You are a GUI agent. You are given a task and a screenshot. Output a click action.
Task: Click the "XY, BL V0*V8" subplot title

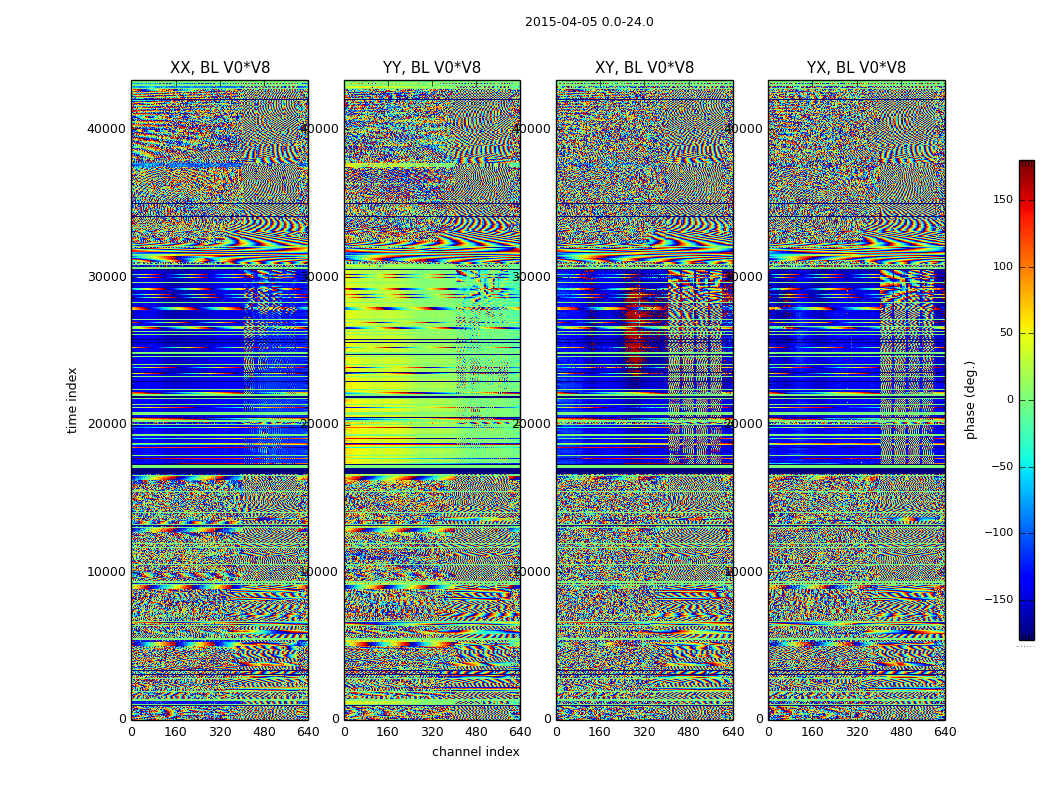(x=644, y=68)
